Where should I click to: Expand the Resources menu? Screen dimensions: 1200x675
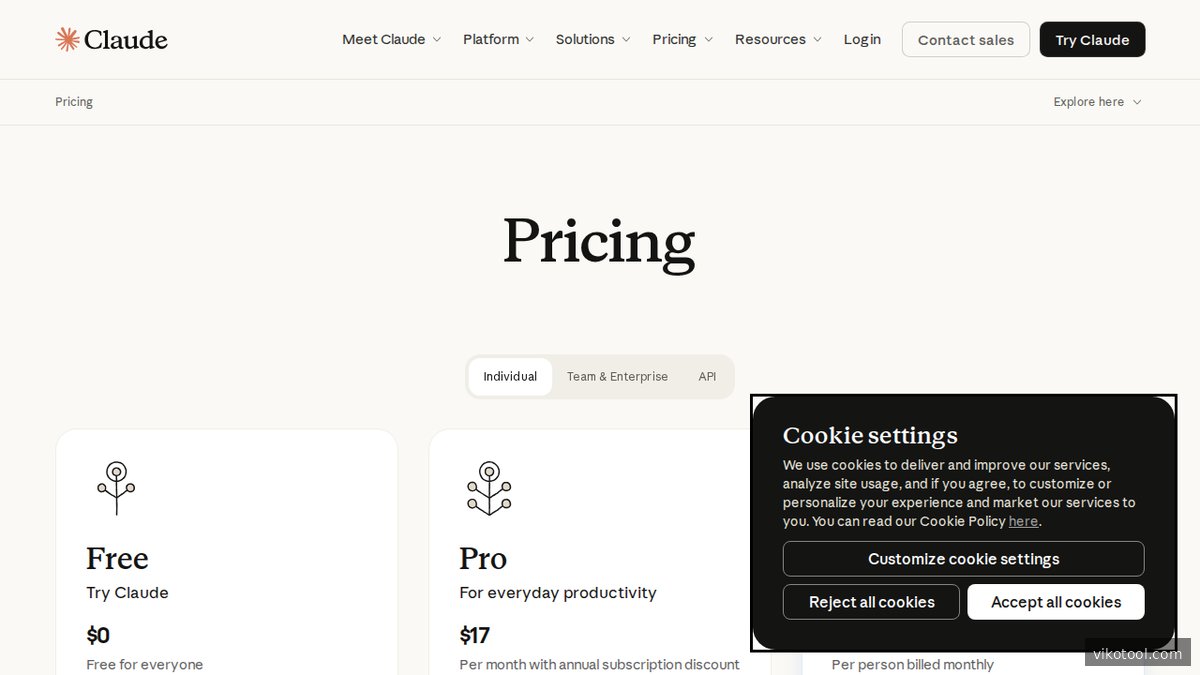click(778, 39)
